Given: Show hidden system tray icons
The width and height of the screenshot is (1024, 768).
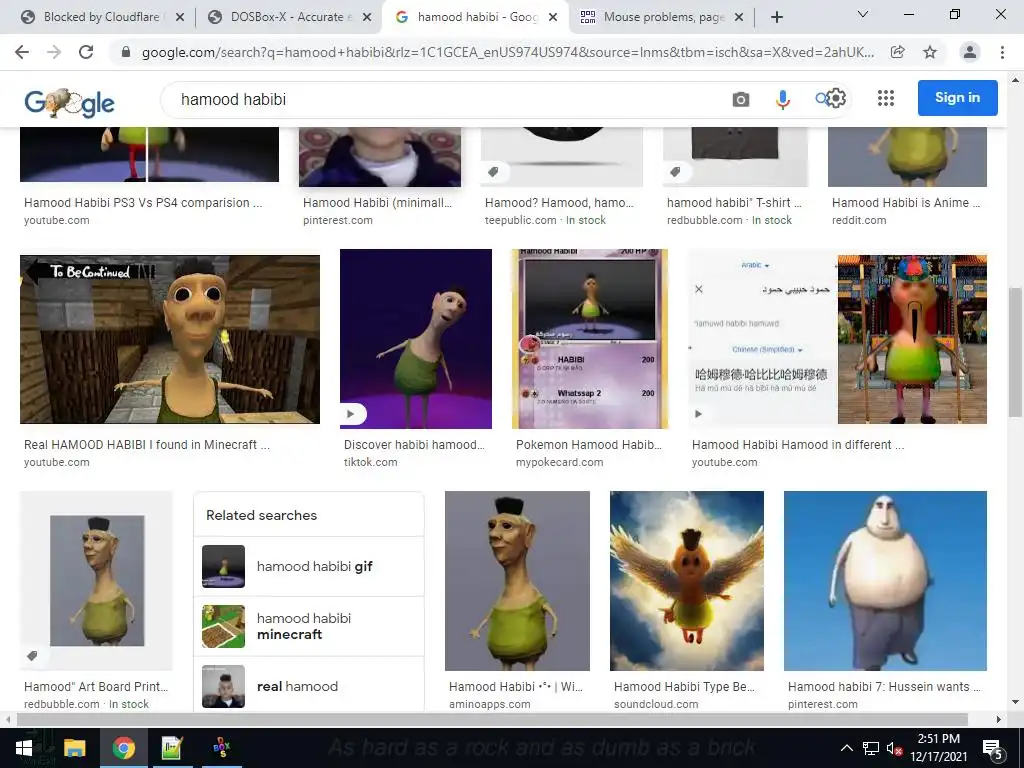Looking at the screenshot, I should [x=846, y=748].
